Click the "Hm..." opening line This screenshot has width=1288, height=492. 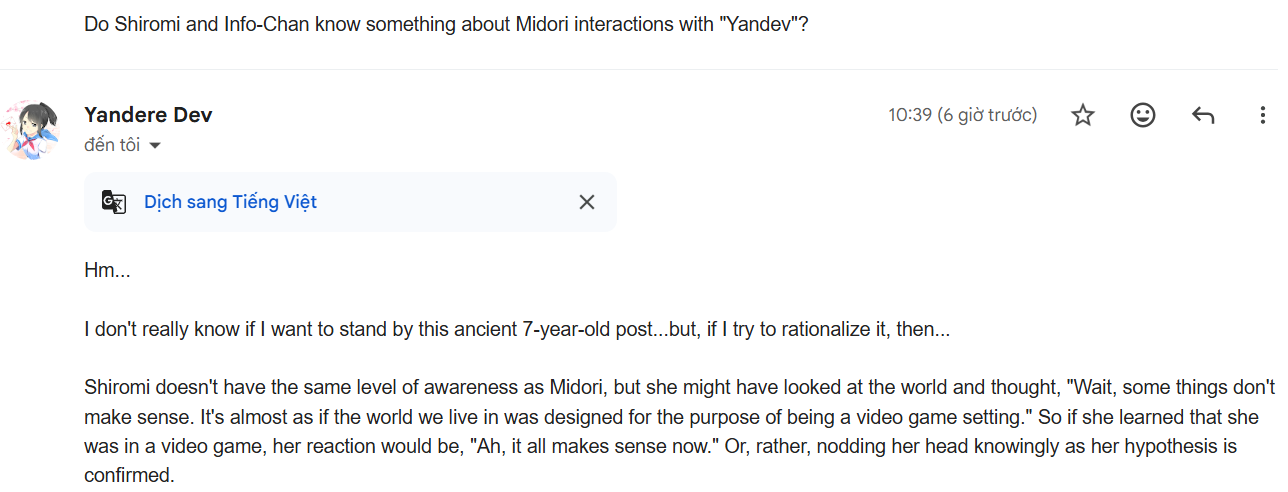(x=107, y=270)
